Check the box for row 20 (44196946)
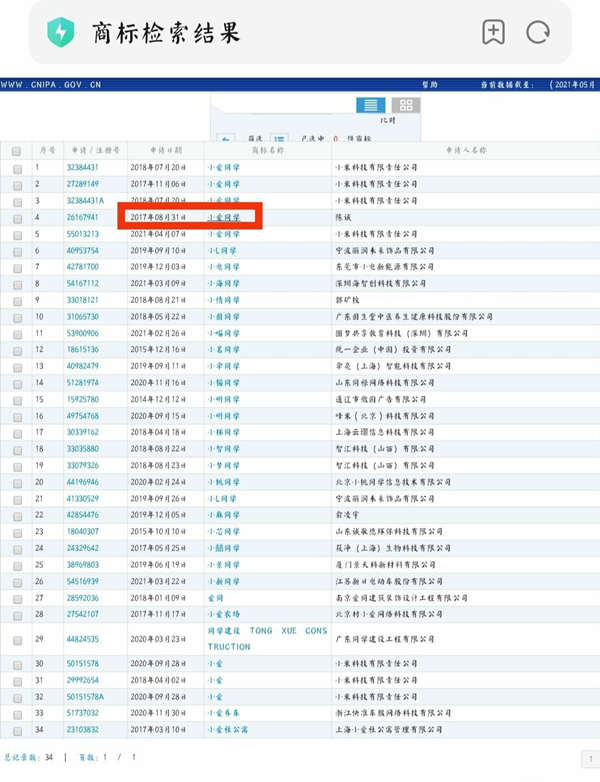The height and width of the screenshot is (782, 600). point(17,484)
